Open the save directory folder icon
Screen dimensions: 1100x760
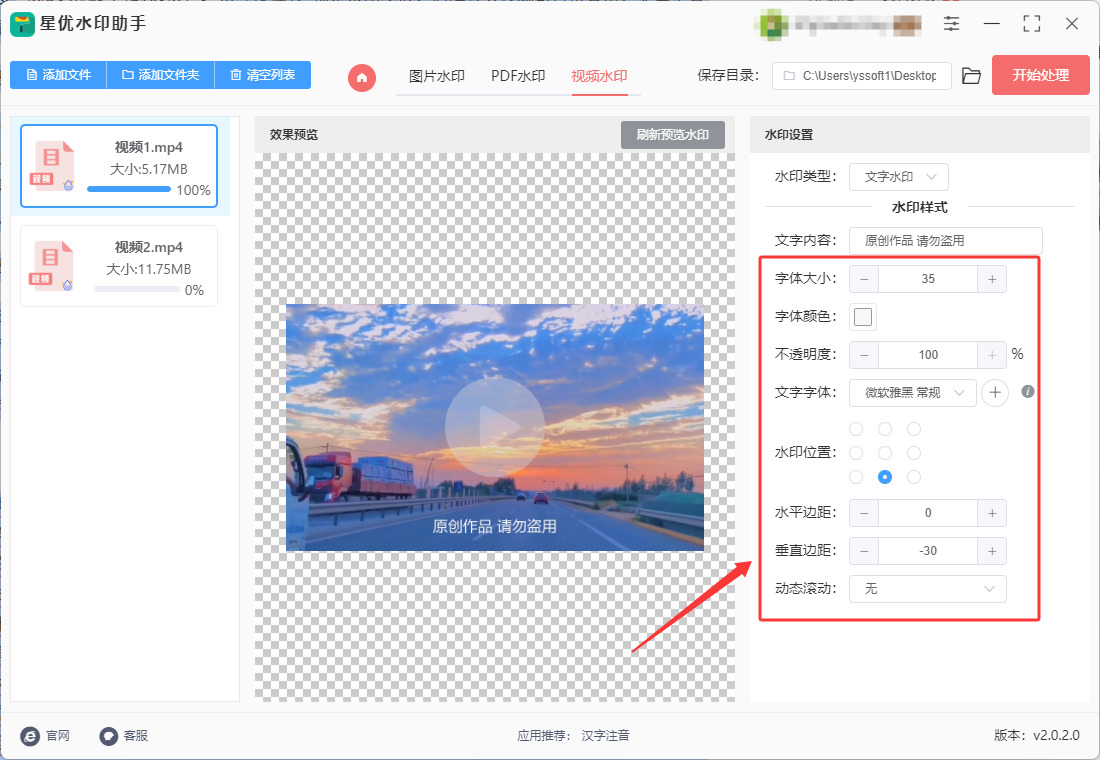click(x=971, y=76)
